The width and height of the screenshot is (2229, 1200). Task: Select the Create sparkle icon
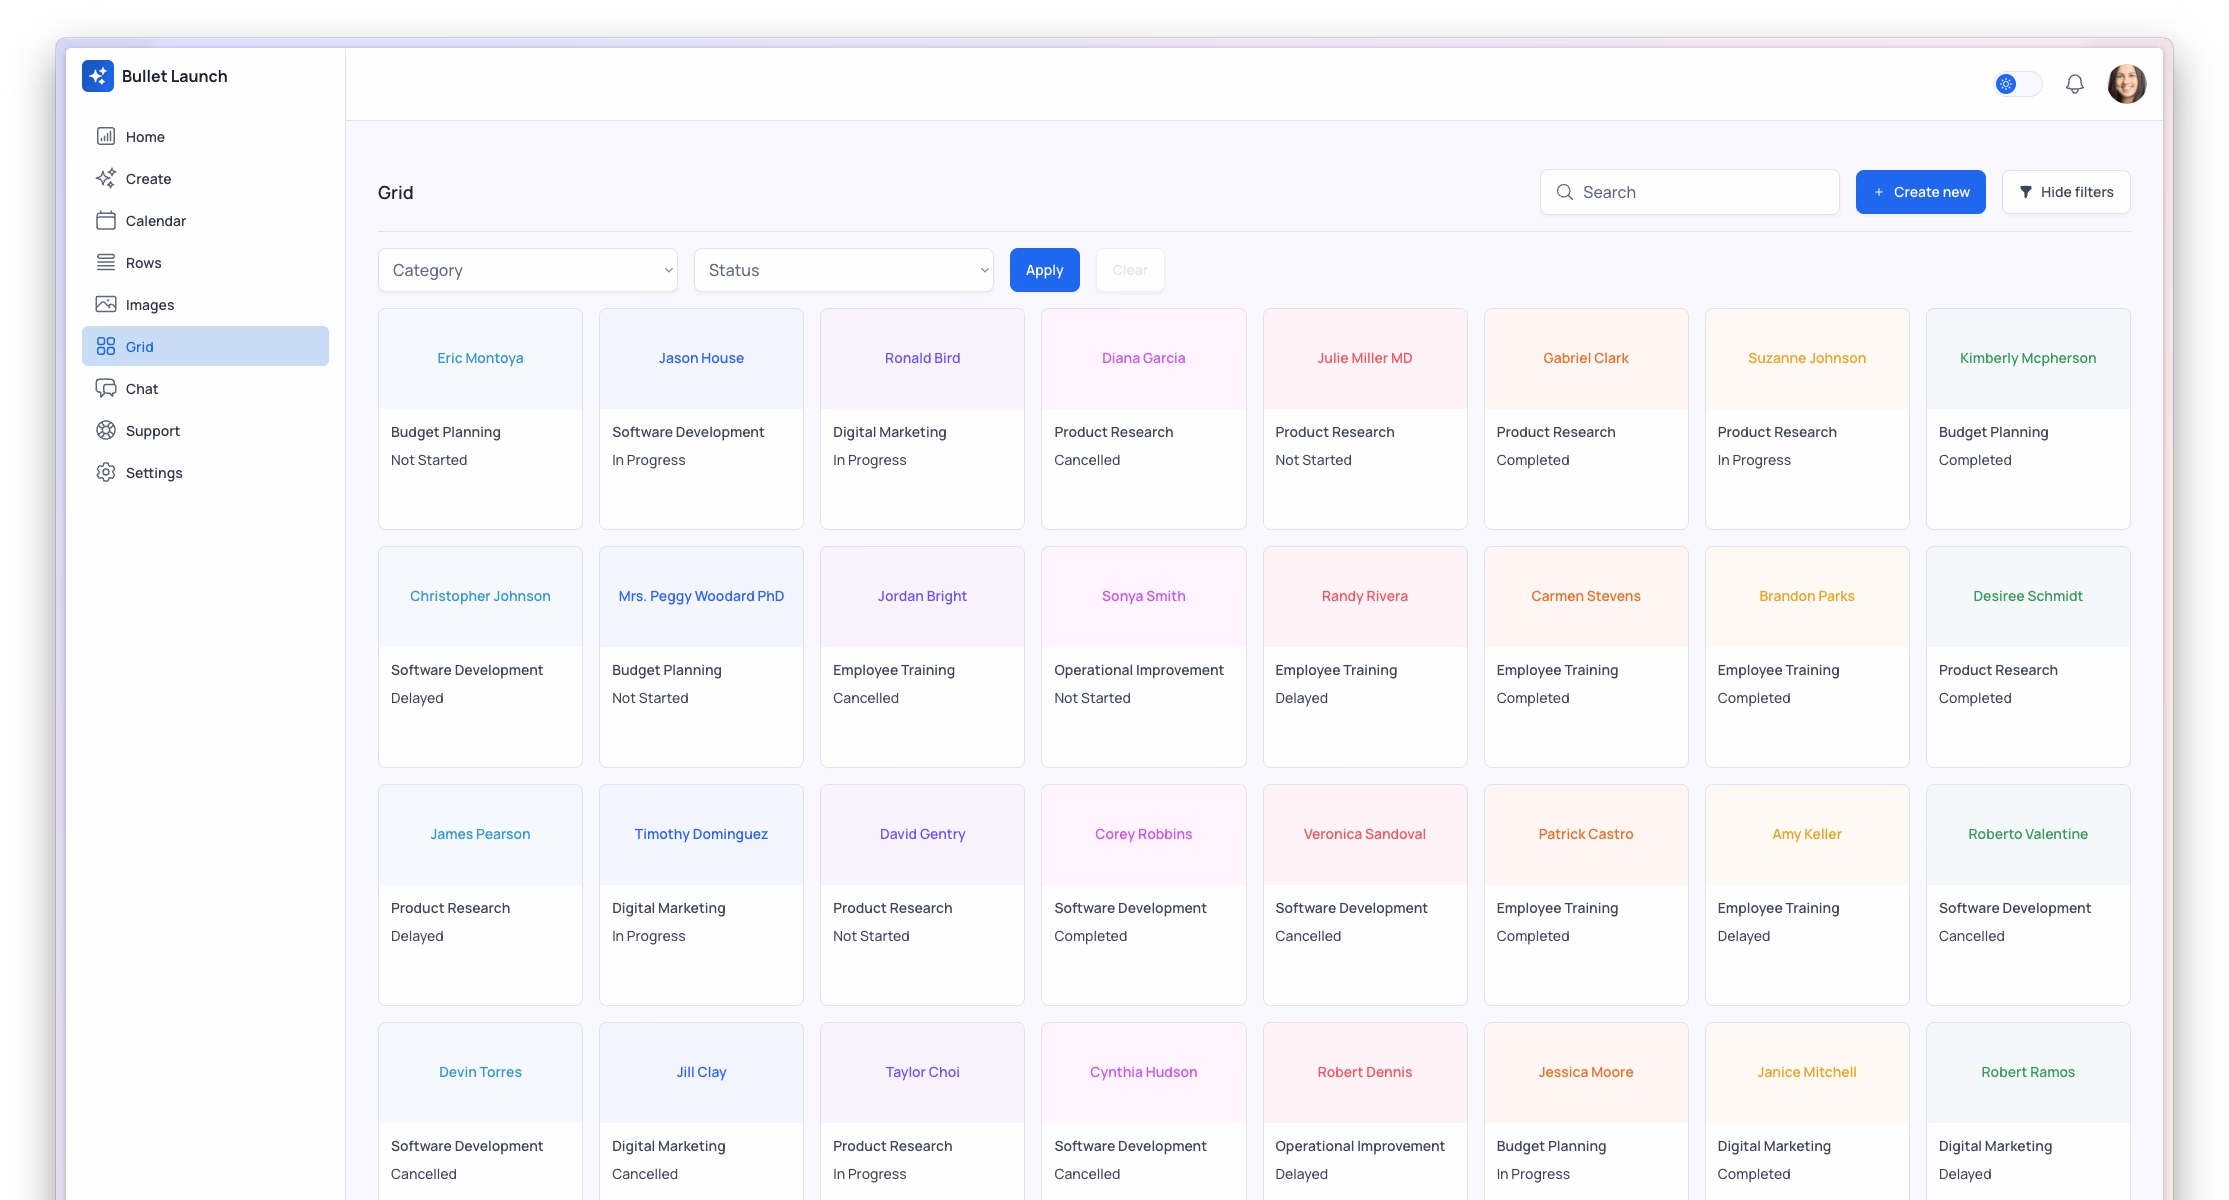[107, 178]
